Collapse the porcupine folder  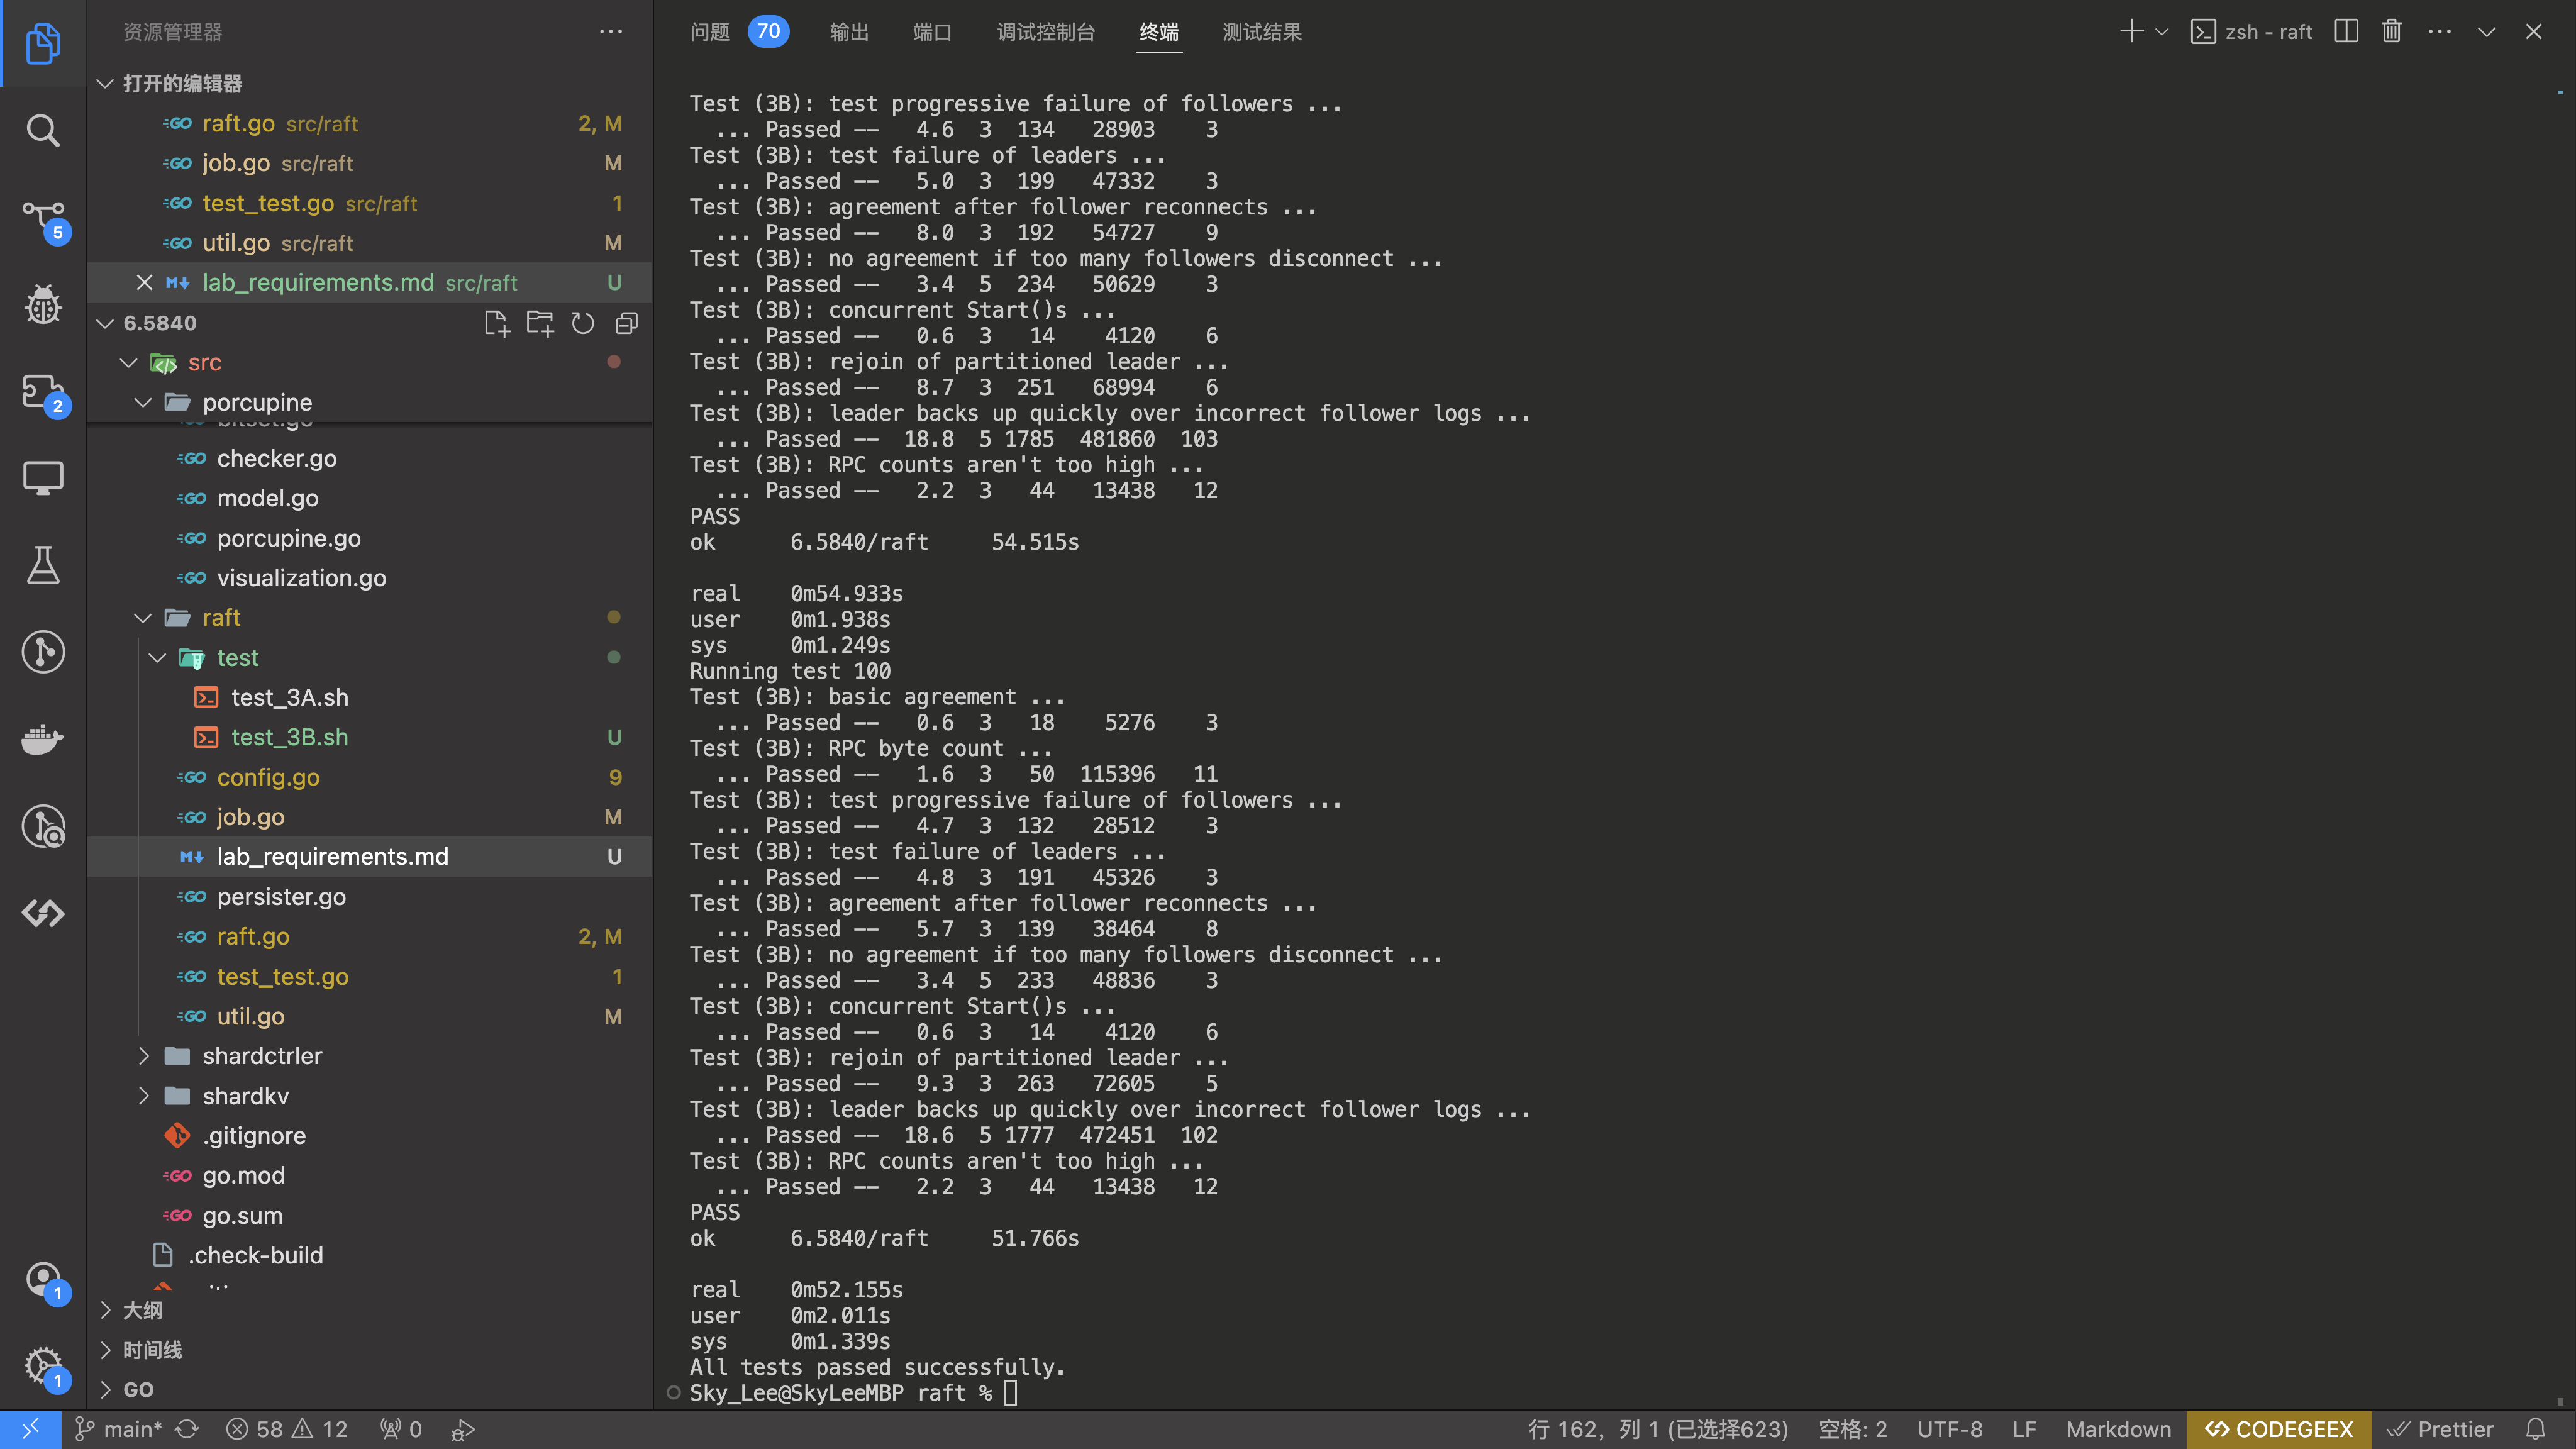(143, 403)
